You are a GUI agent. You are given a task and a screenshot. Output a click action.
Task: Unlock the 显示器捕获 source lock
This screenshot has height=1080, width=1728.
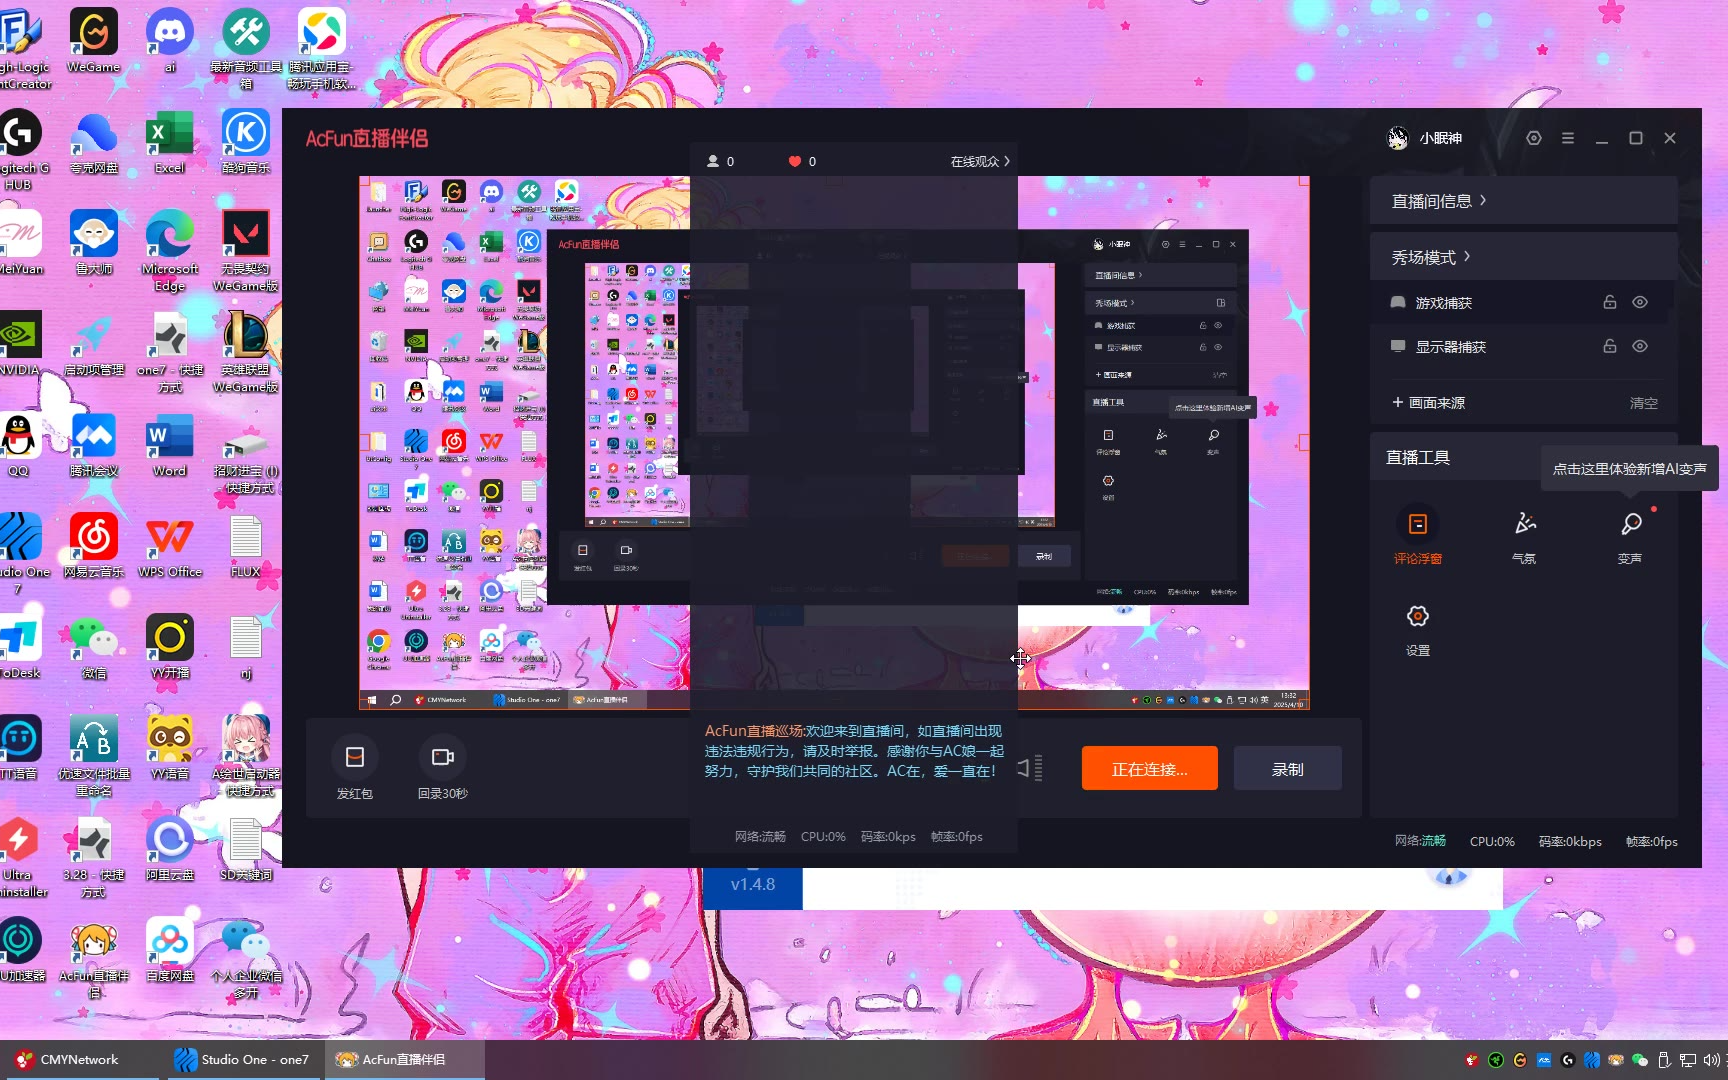[x=1609, y=346]
